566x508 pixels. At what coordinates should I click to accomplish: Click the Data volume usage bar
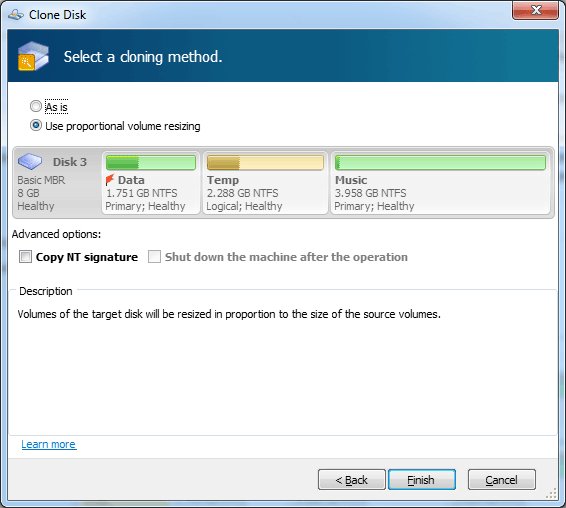coord(151,162)
